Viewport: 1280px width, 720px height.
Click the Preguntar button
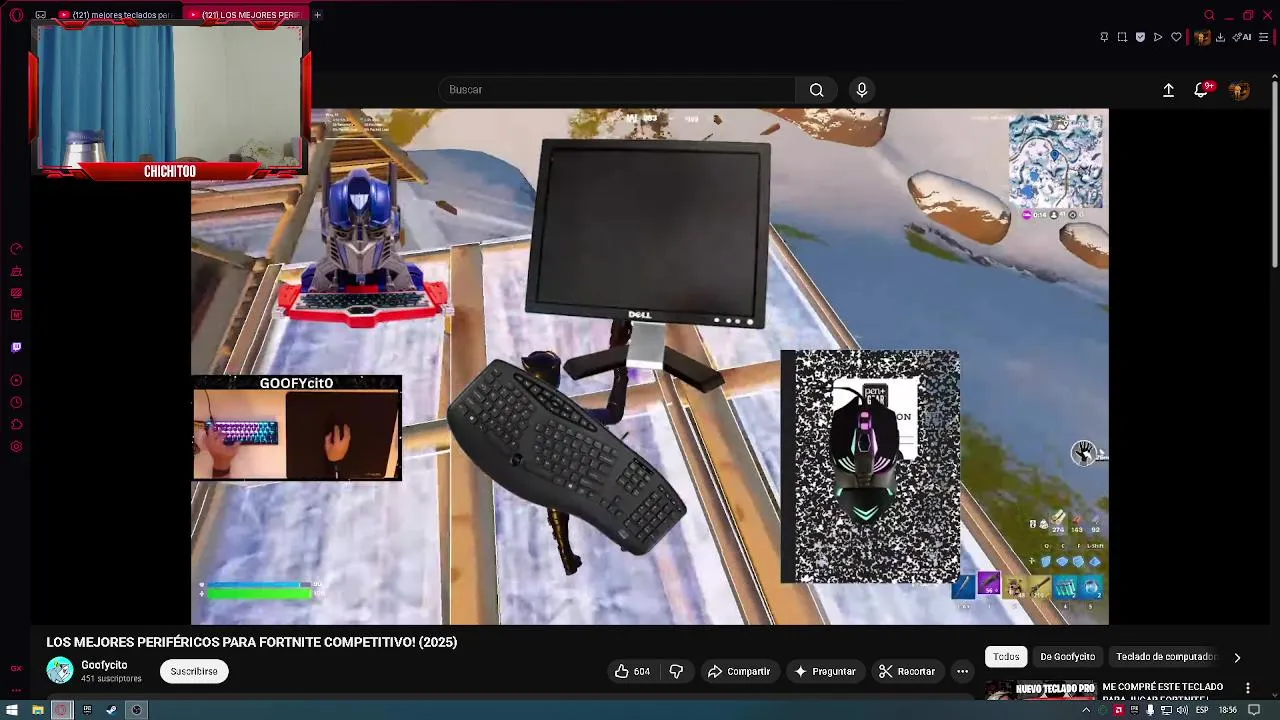[x=825, y=671]
